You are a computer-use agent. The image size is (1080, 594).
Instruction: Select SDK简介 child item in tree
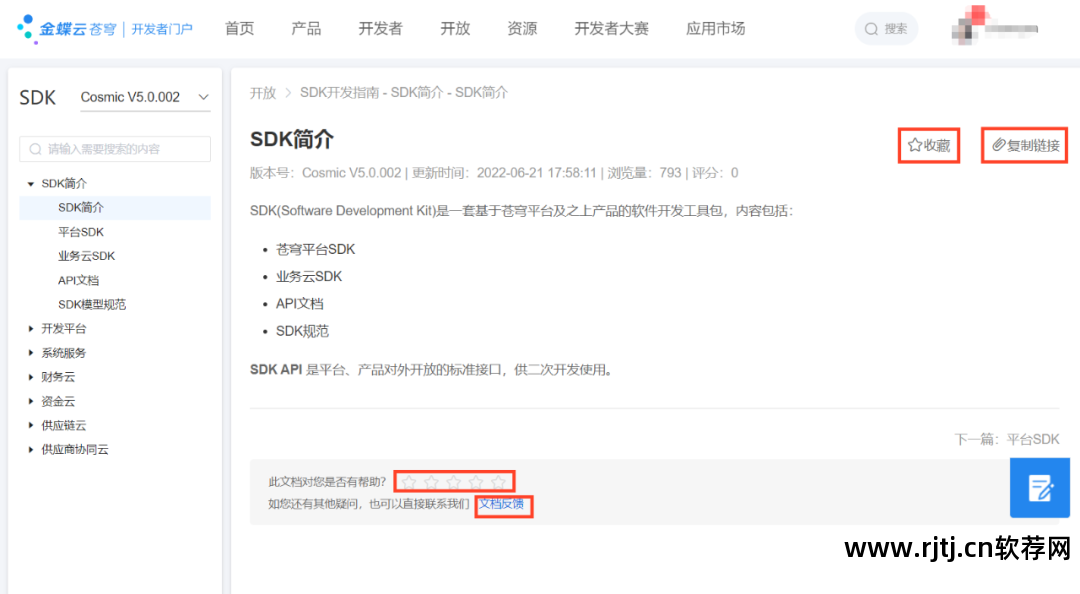[x=115, y=207]
